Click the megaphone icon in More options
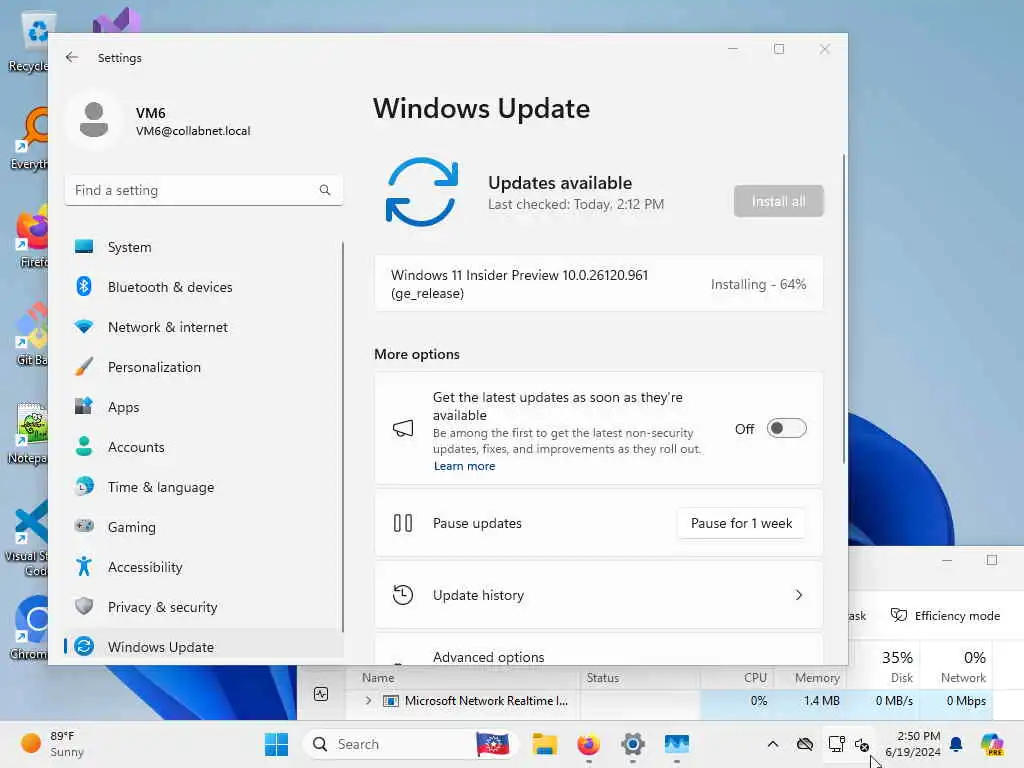 coord(403,428)
